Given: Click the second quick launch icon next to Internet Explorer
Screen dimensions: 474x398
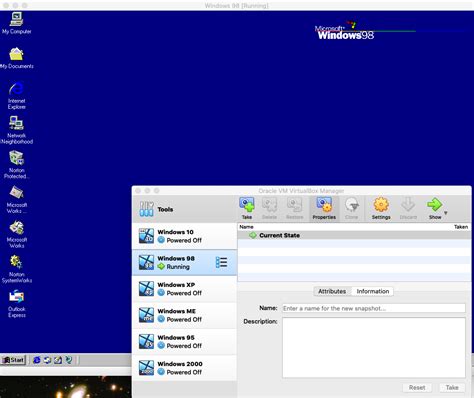Looking at the screenshot, I should (x=47, y=360).
